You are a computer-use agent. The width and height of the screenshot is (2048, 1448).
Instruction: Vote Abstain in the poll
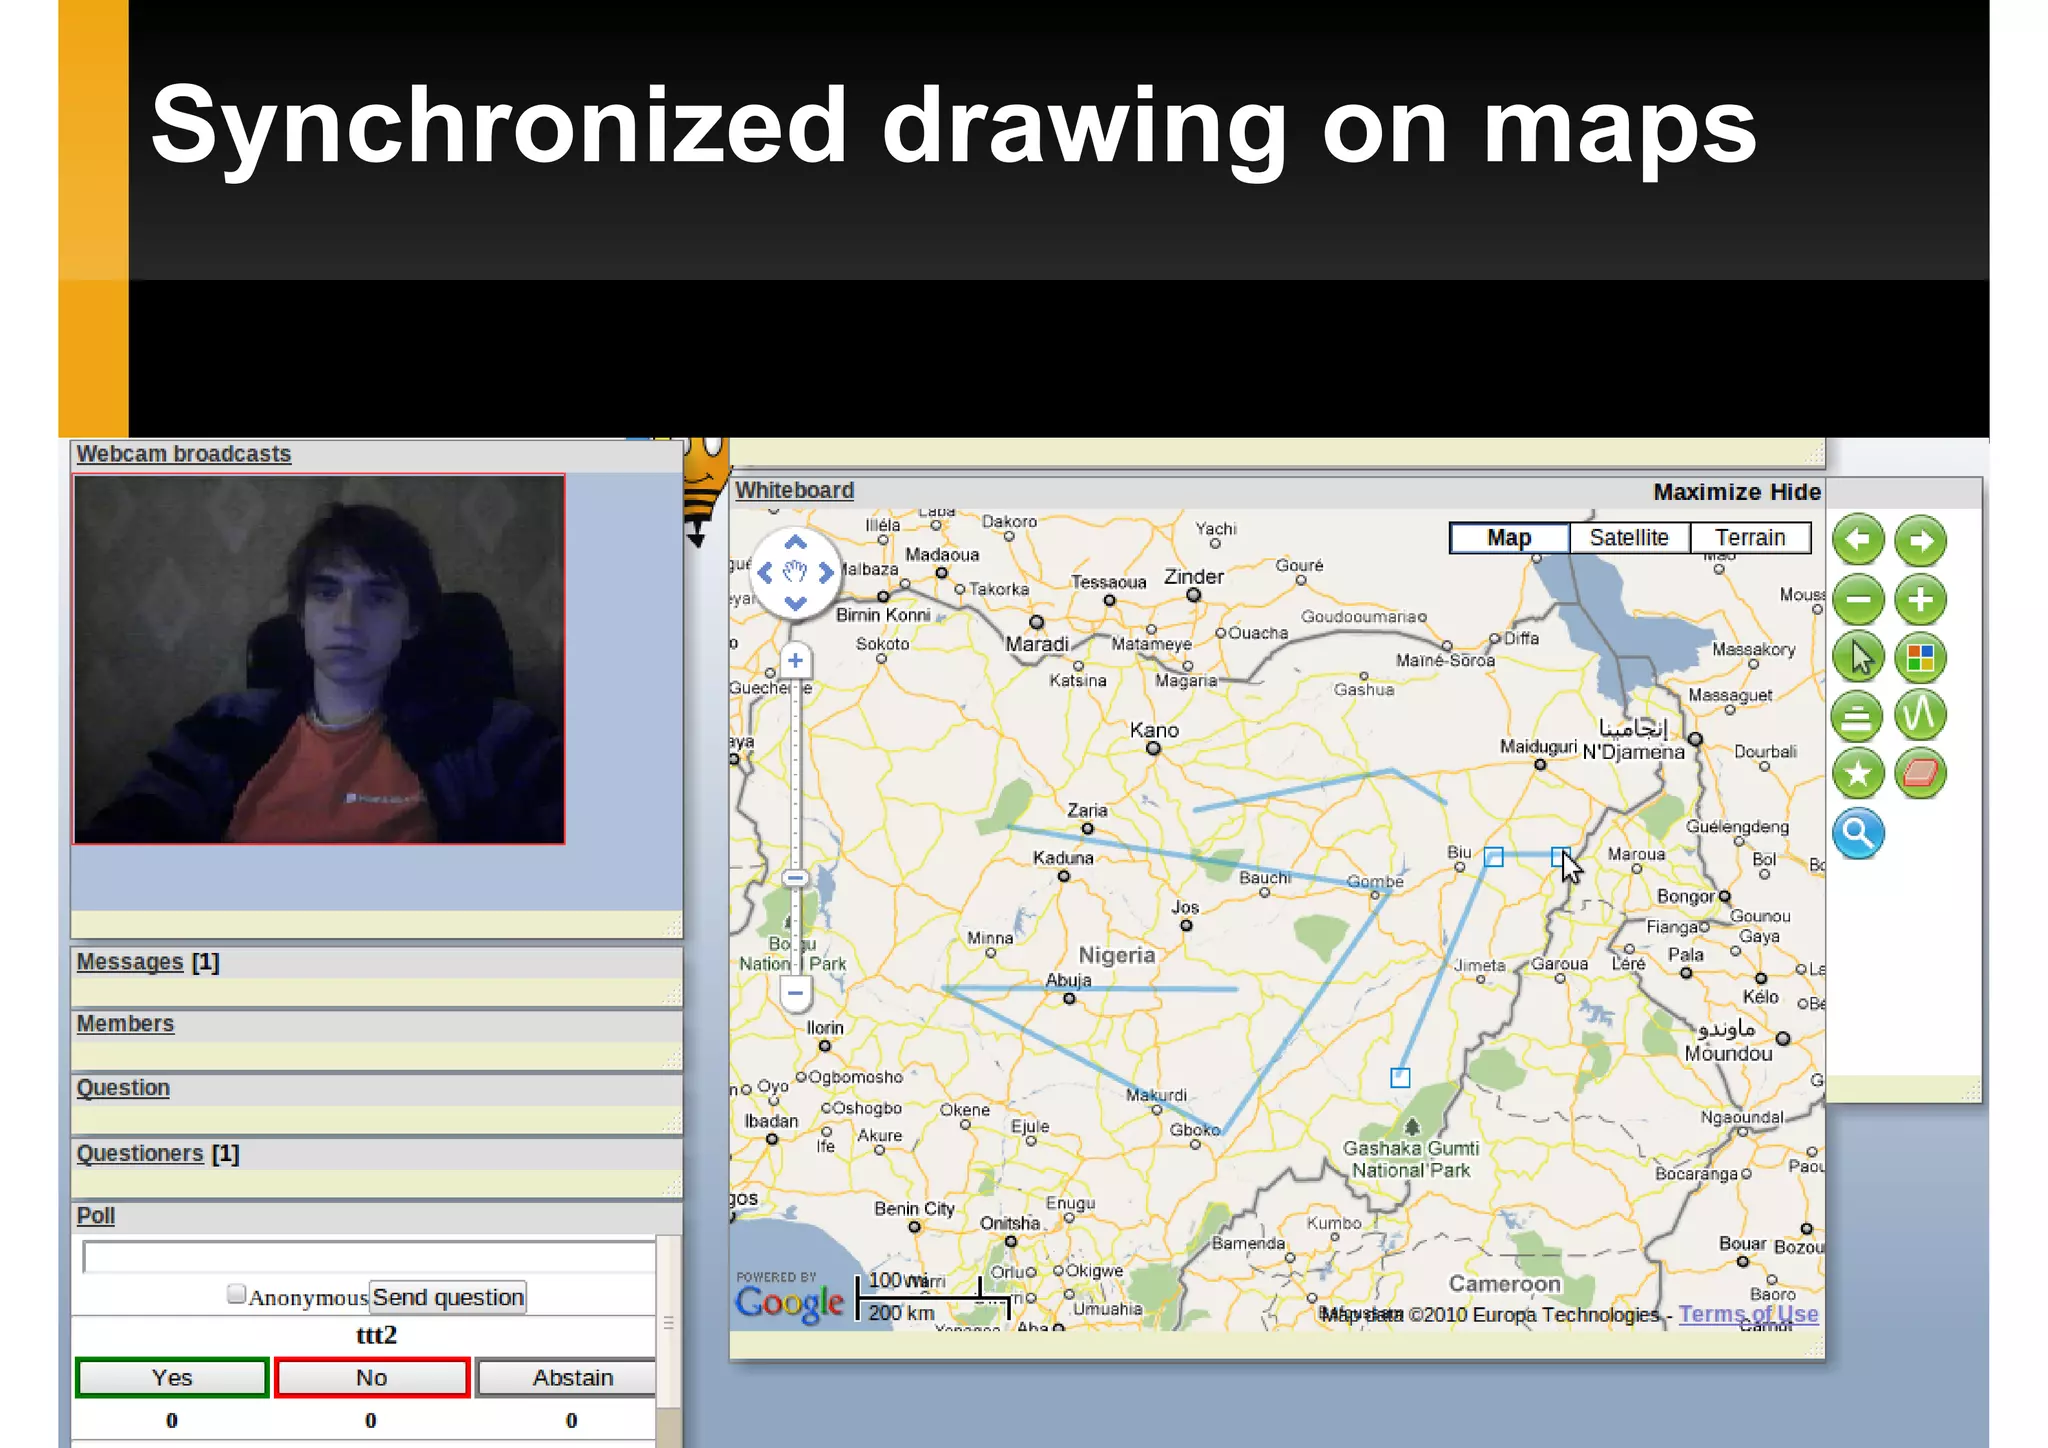[x=566, y=1378]
